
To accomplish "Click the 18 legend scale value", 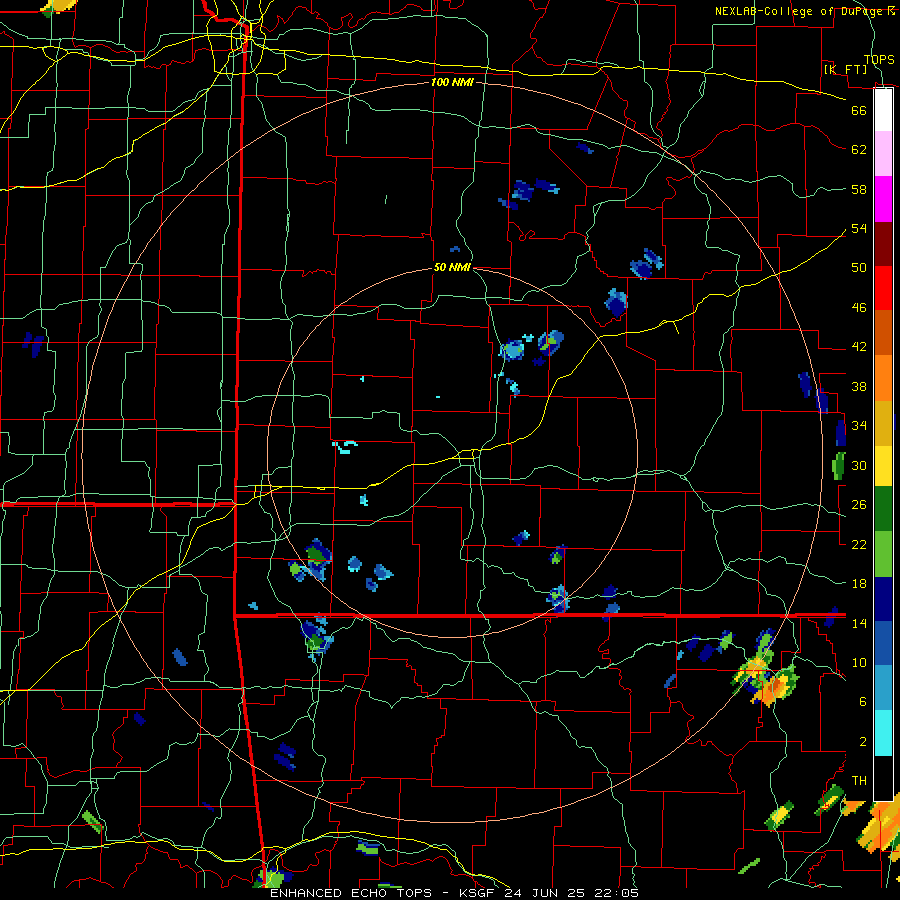I will click(859, 584).
